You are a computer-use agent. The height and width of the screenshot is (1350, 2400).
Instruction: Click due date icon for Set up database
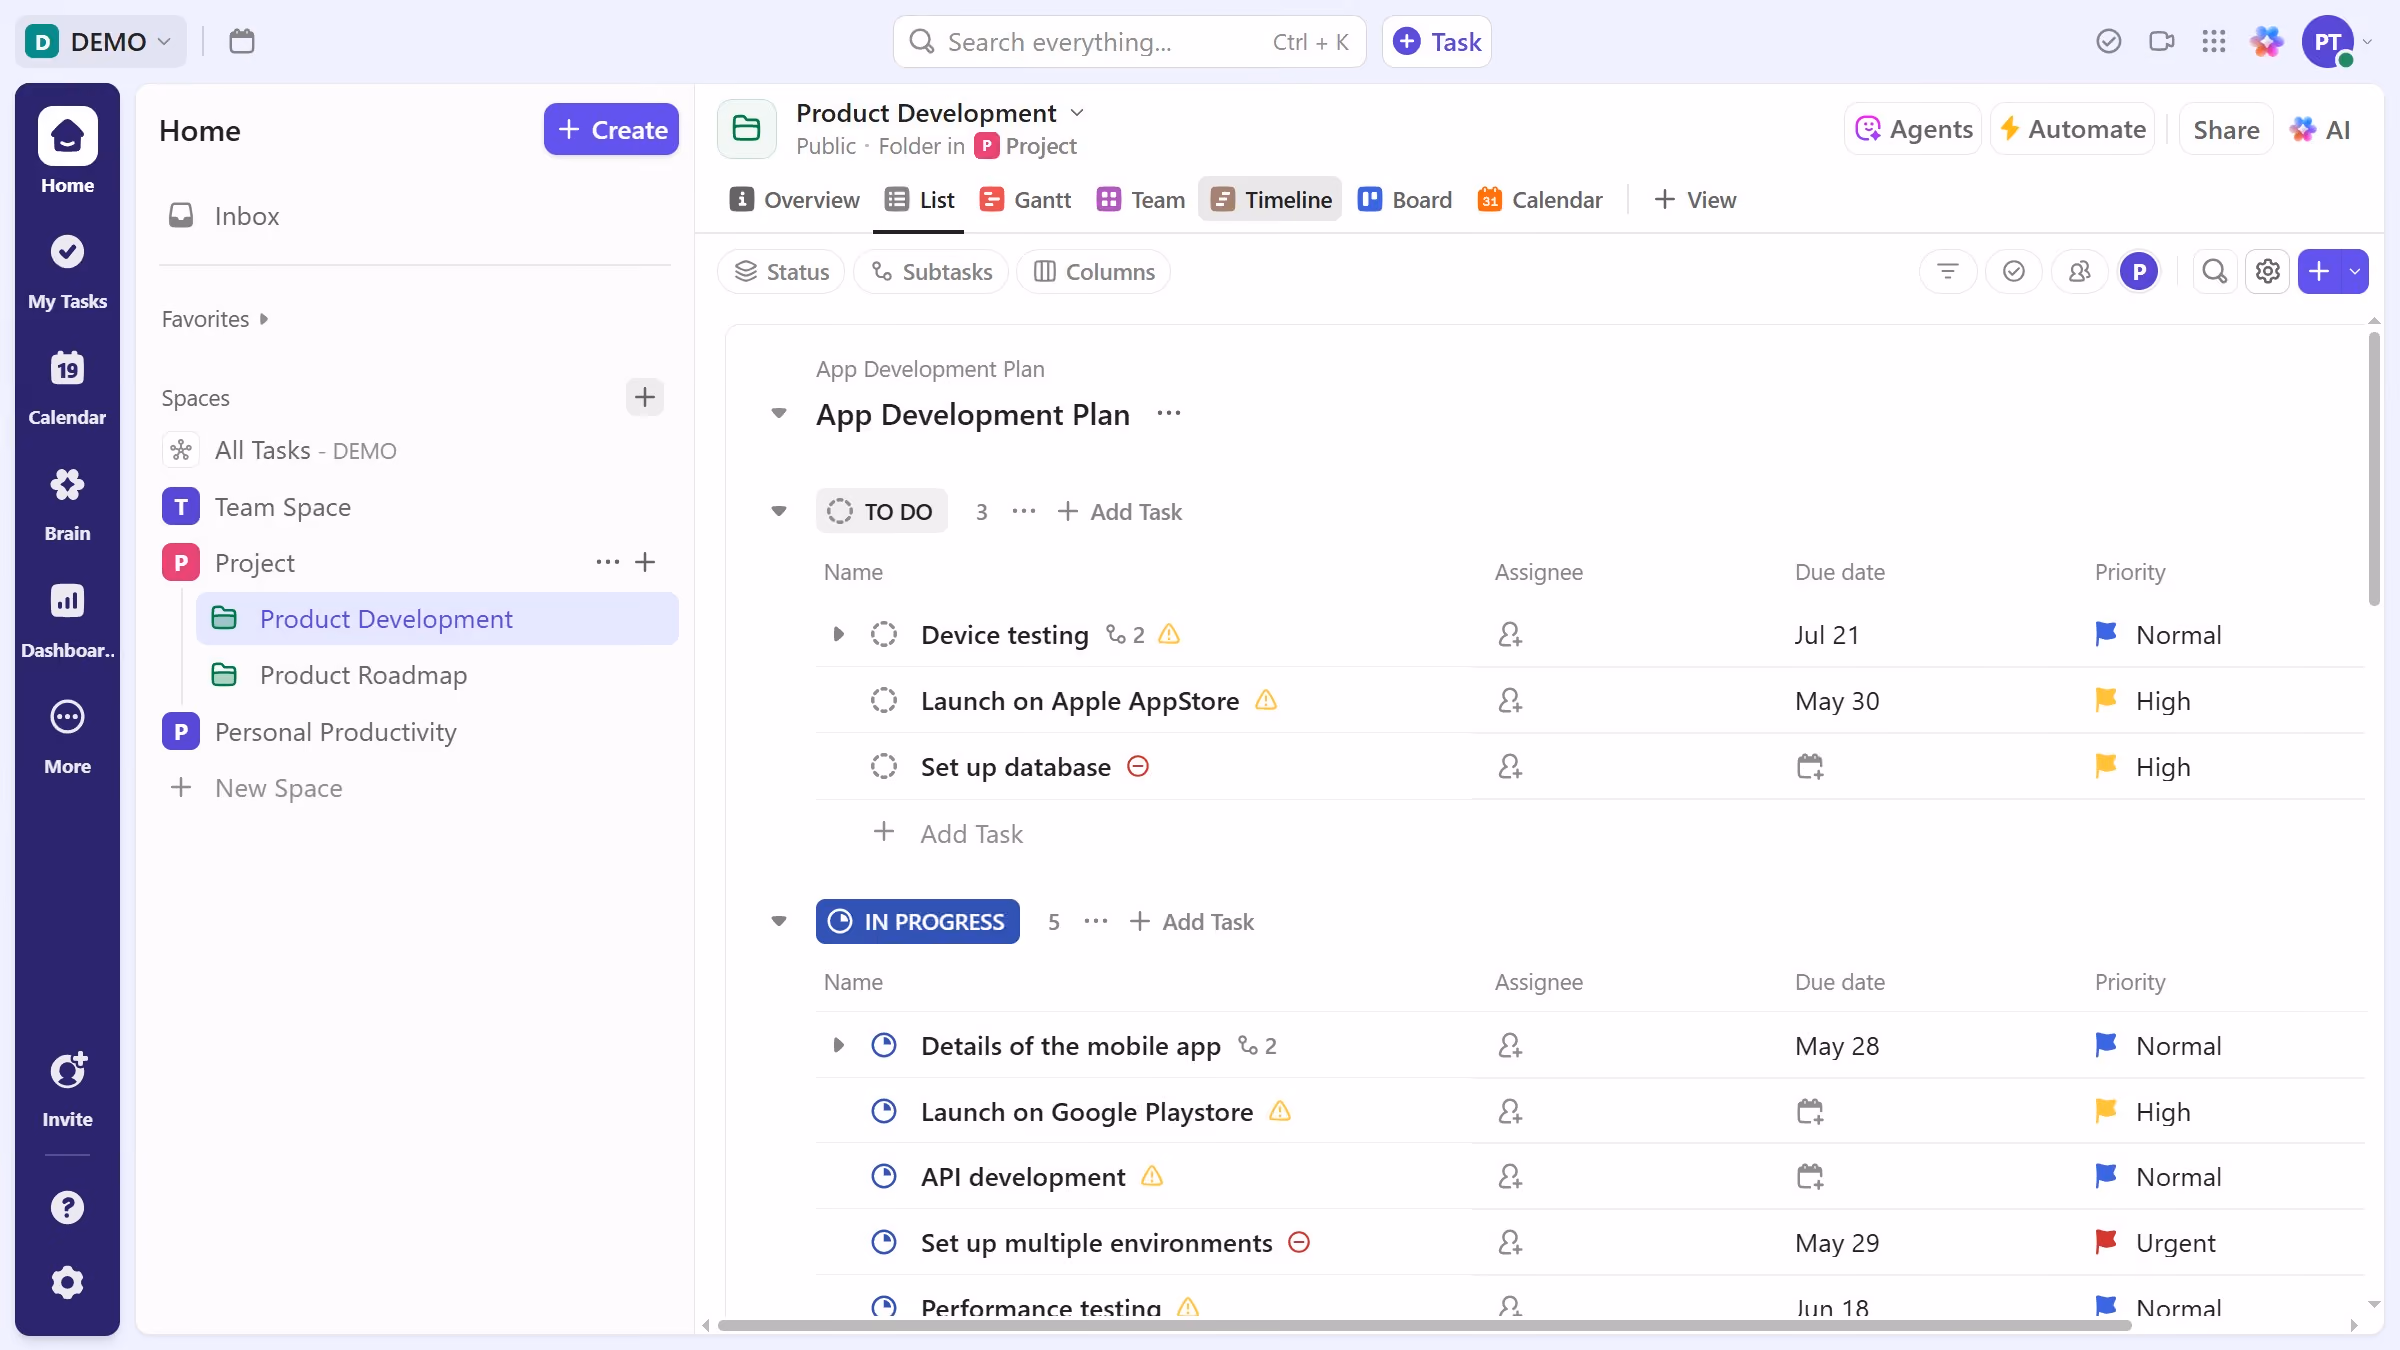[1810, 767]
